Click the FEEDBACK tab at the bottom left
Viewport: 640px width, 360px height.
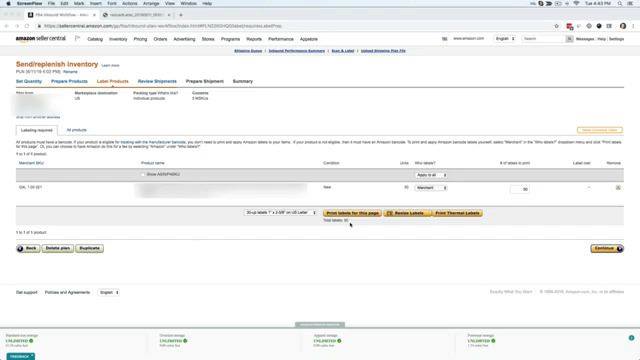click(x=20, y=356)
